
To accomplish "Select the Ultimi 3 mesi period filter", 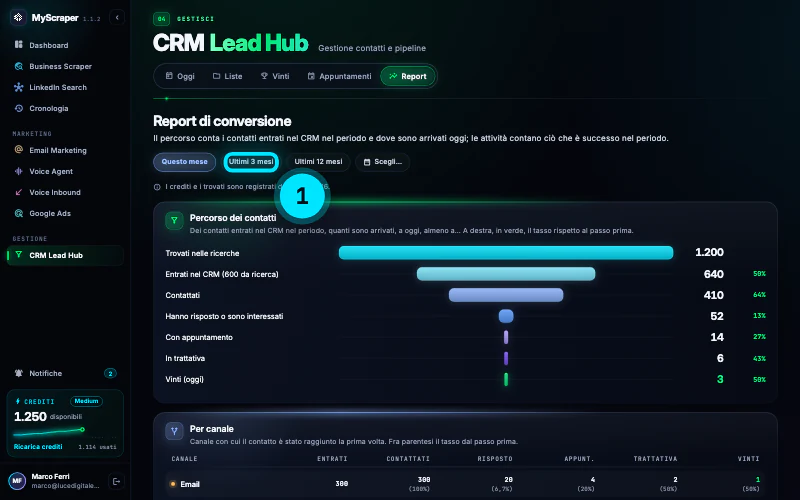I will point(251,162).
